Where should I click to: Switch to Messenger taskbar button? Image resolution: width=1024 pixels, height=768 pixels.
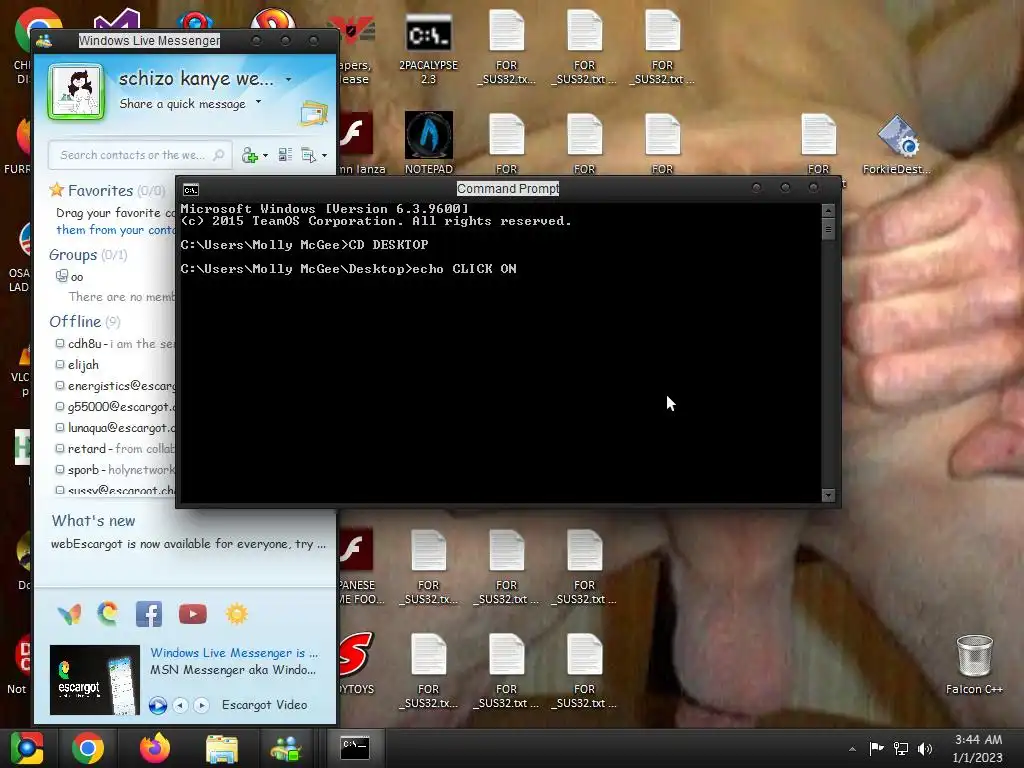click(286, 748)
